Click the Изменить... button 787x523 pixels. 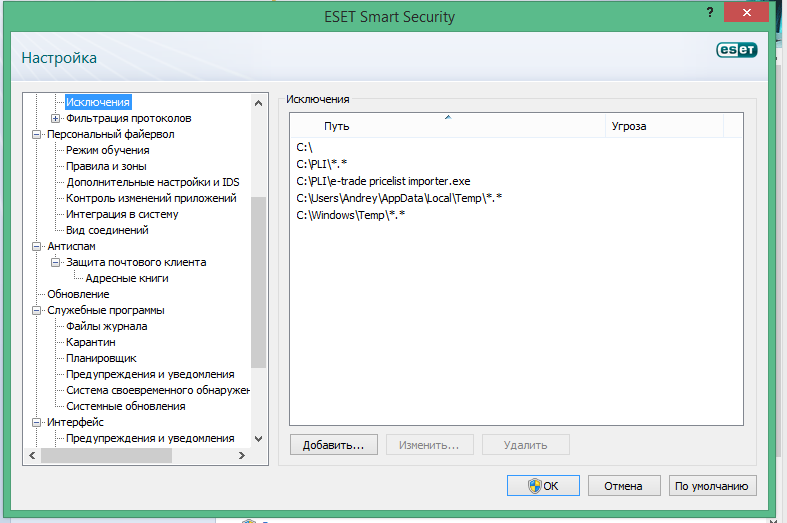point(430,445)
